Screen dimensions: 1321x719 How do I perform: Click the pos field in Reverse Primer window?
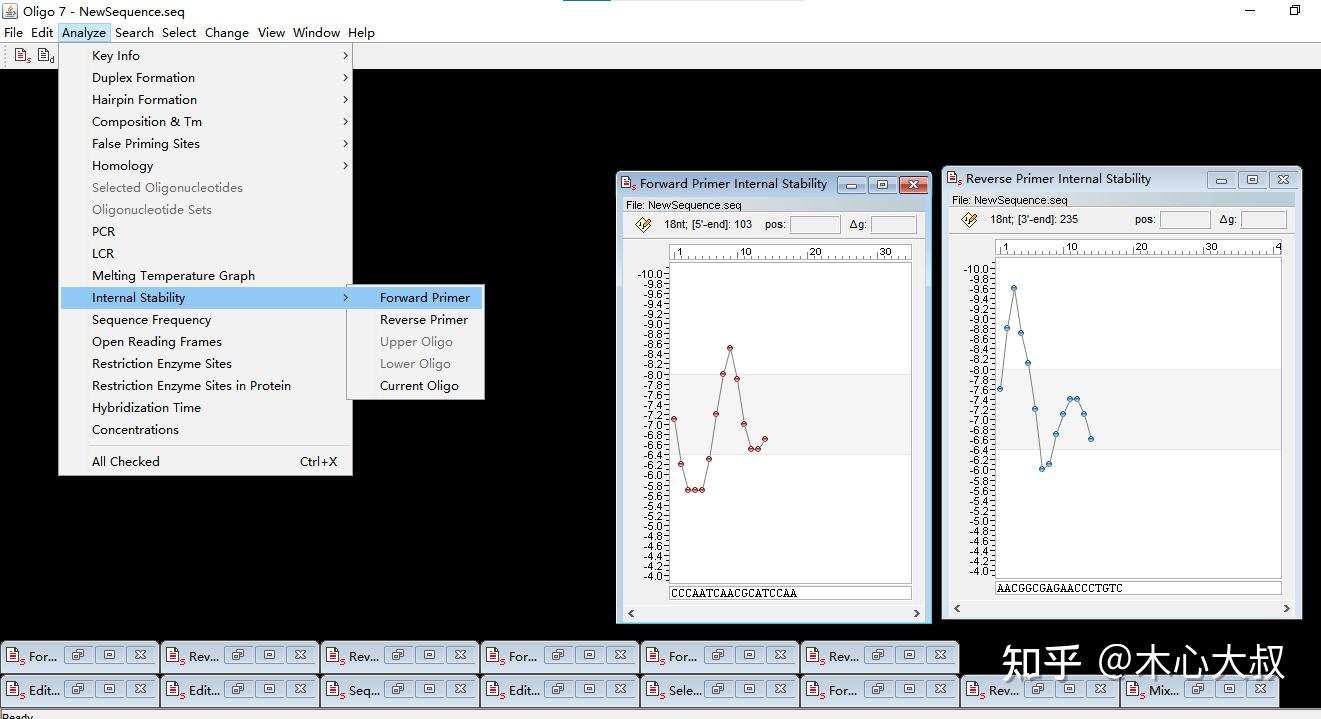click(1185, 220)
